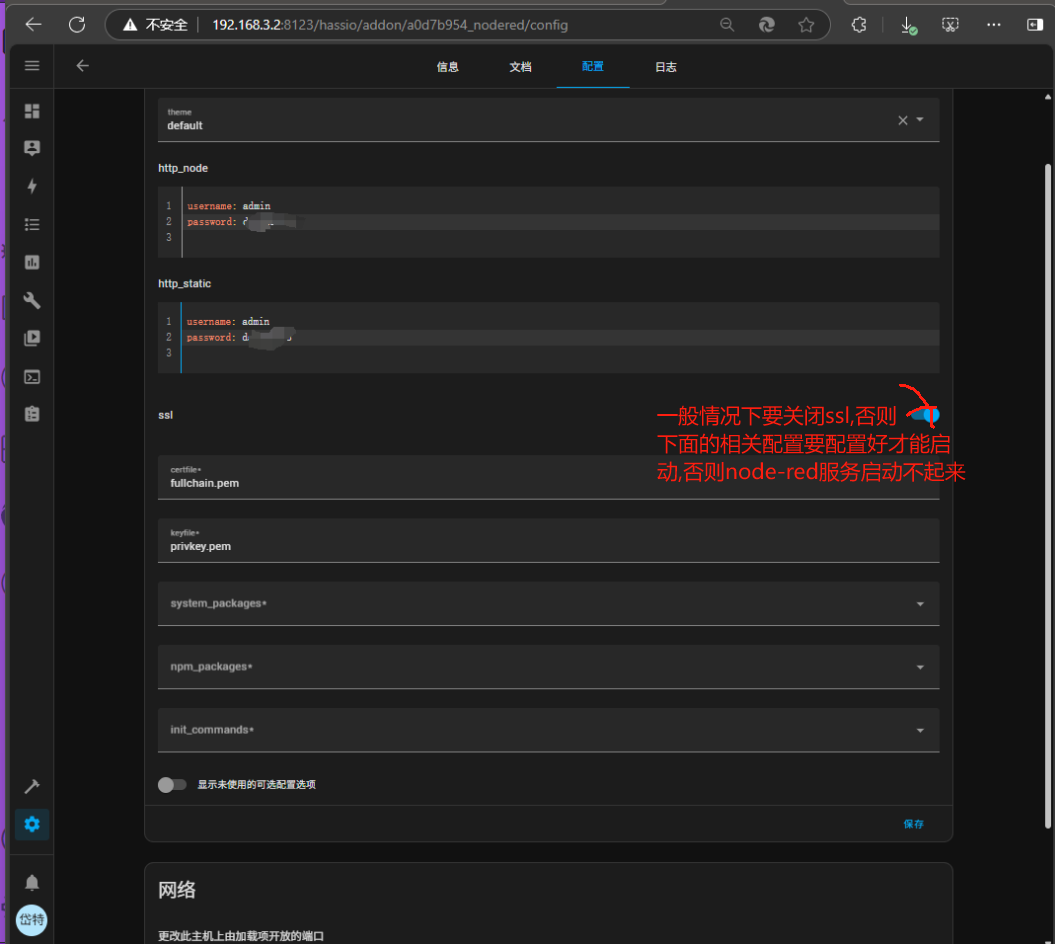The image size is (1055, 944).
Task: Expand the init_commands dropdown
Action: (x=920, y=730)
